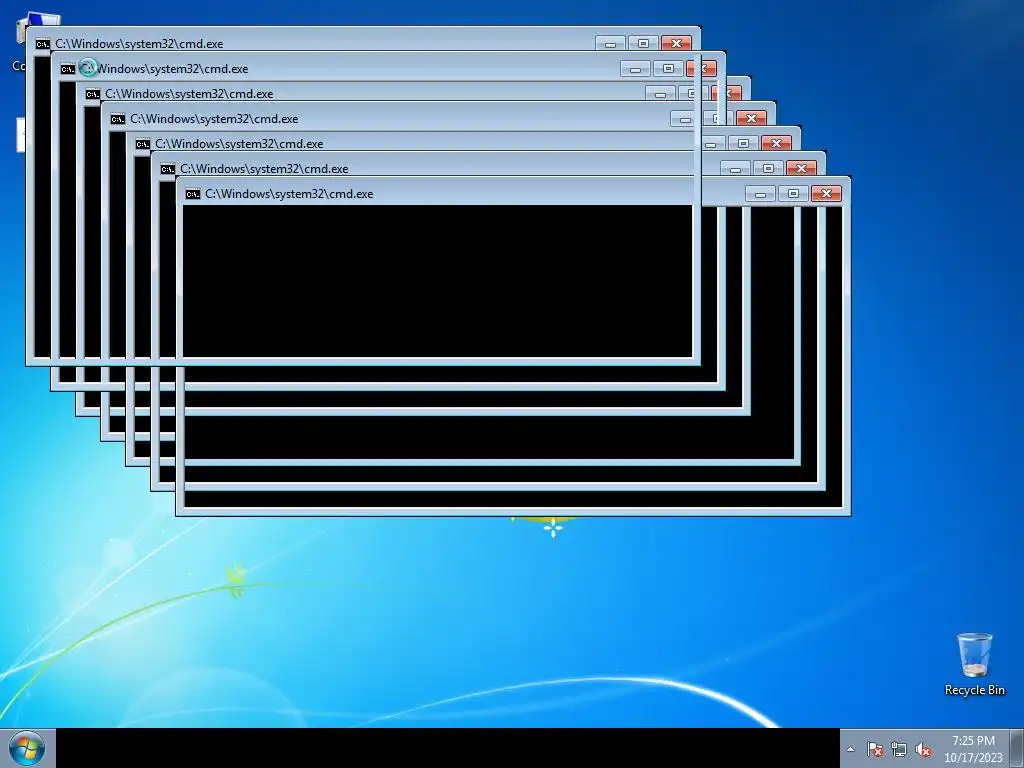Maximize the lowest cmd.exe window
Screen dimensions: 1024x768
[x=793, y=194]
